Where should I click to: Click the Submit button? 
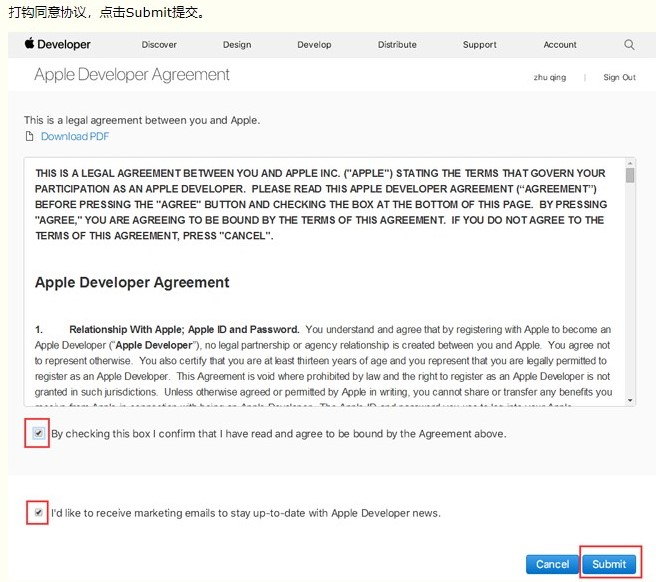(609, 564)
